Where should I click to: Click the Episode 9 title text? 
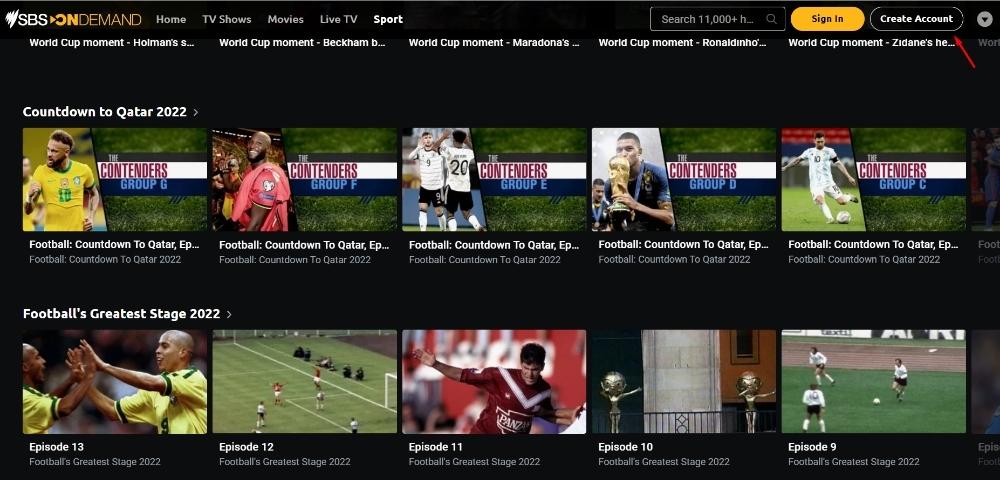(812, 447)
